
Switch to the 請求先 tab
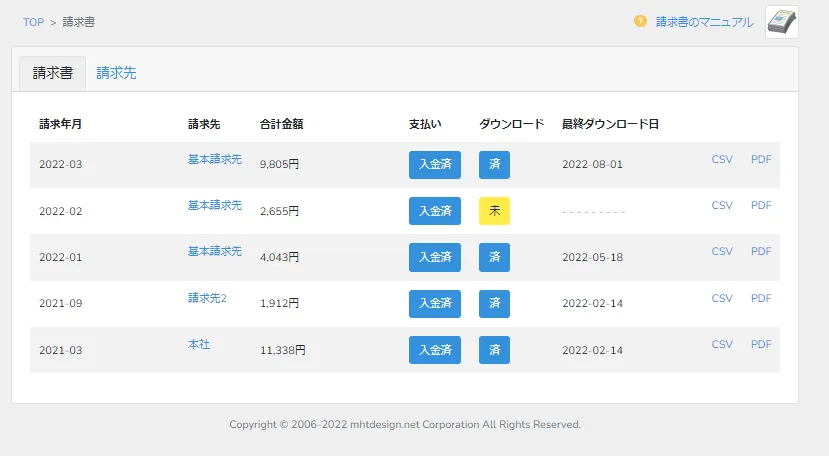(116, 73)
